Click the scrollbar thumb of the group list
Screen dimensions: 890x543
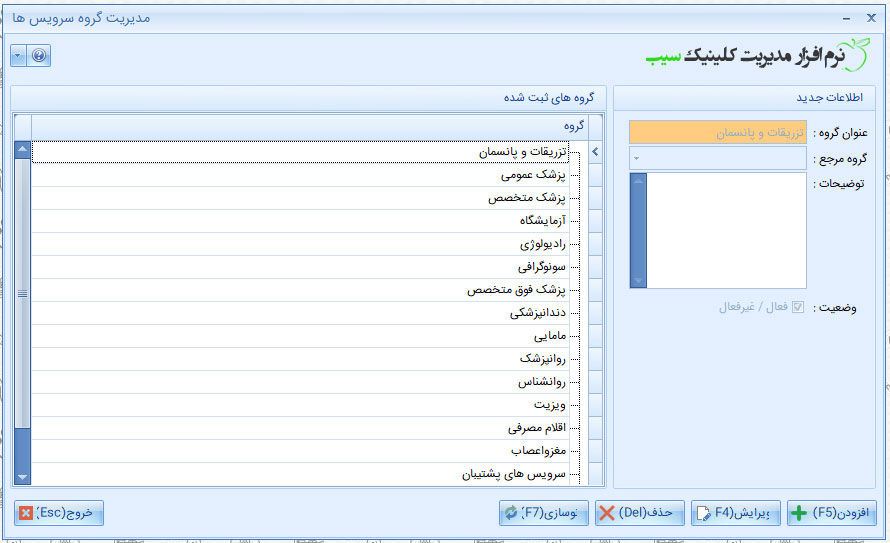click(22, 293)
